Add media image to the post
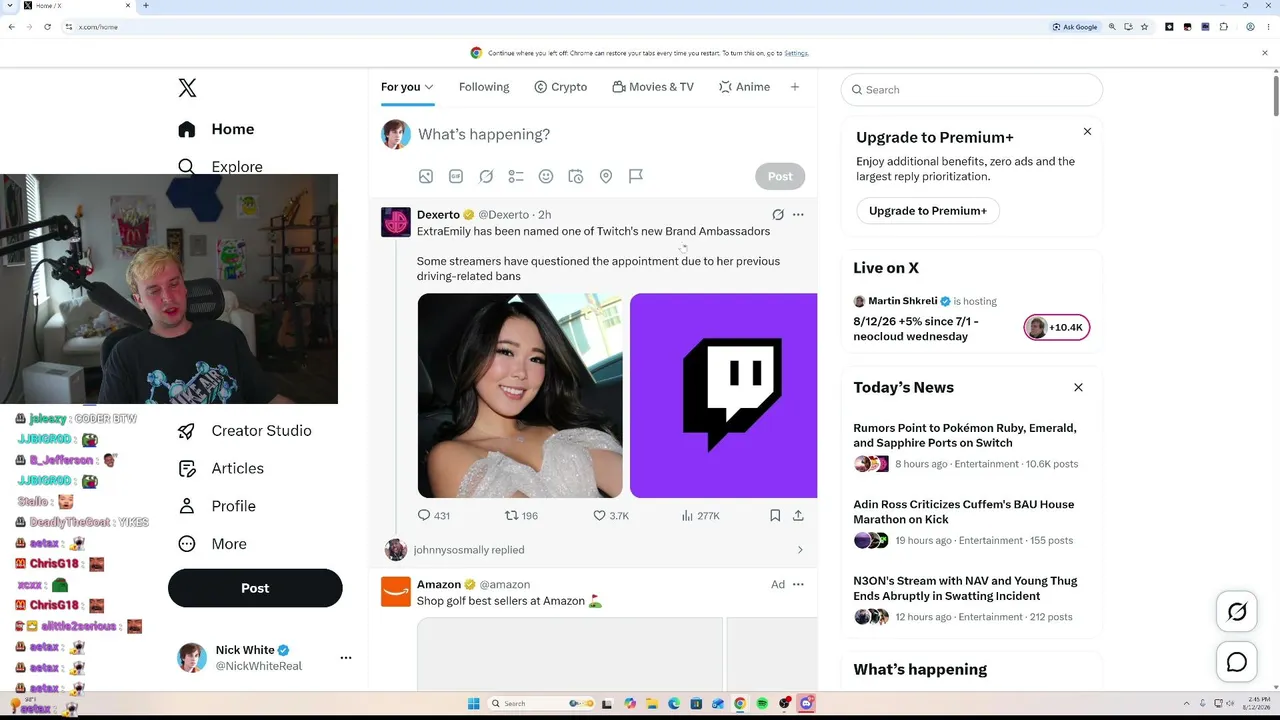1280x720 pixels. (426, 176)
